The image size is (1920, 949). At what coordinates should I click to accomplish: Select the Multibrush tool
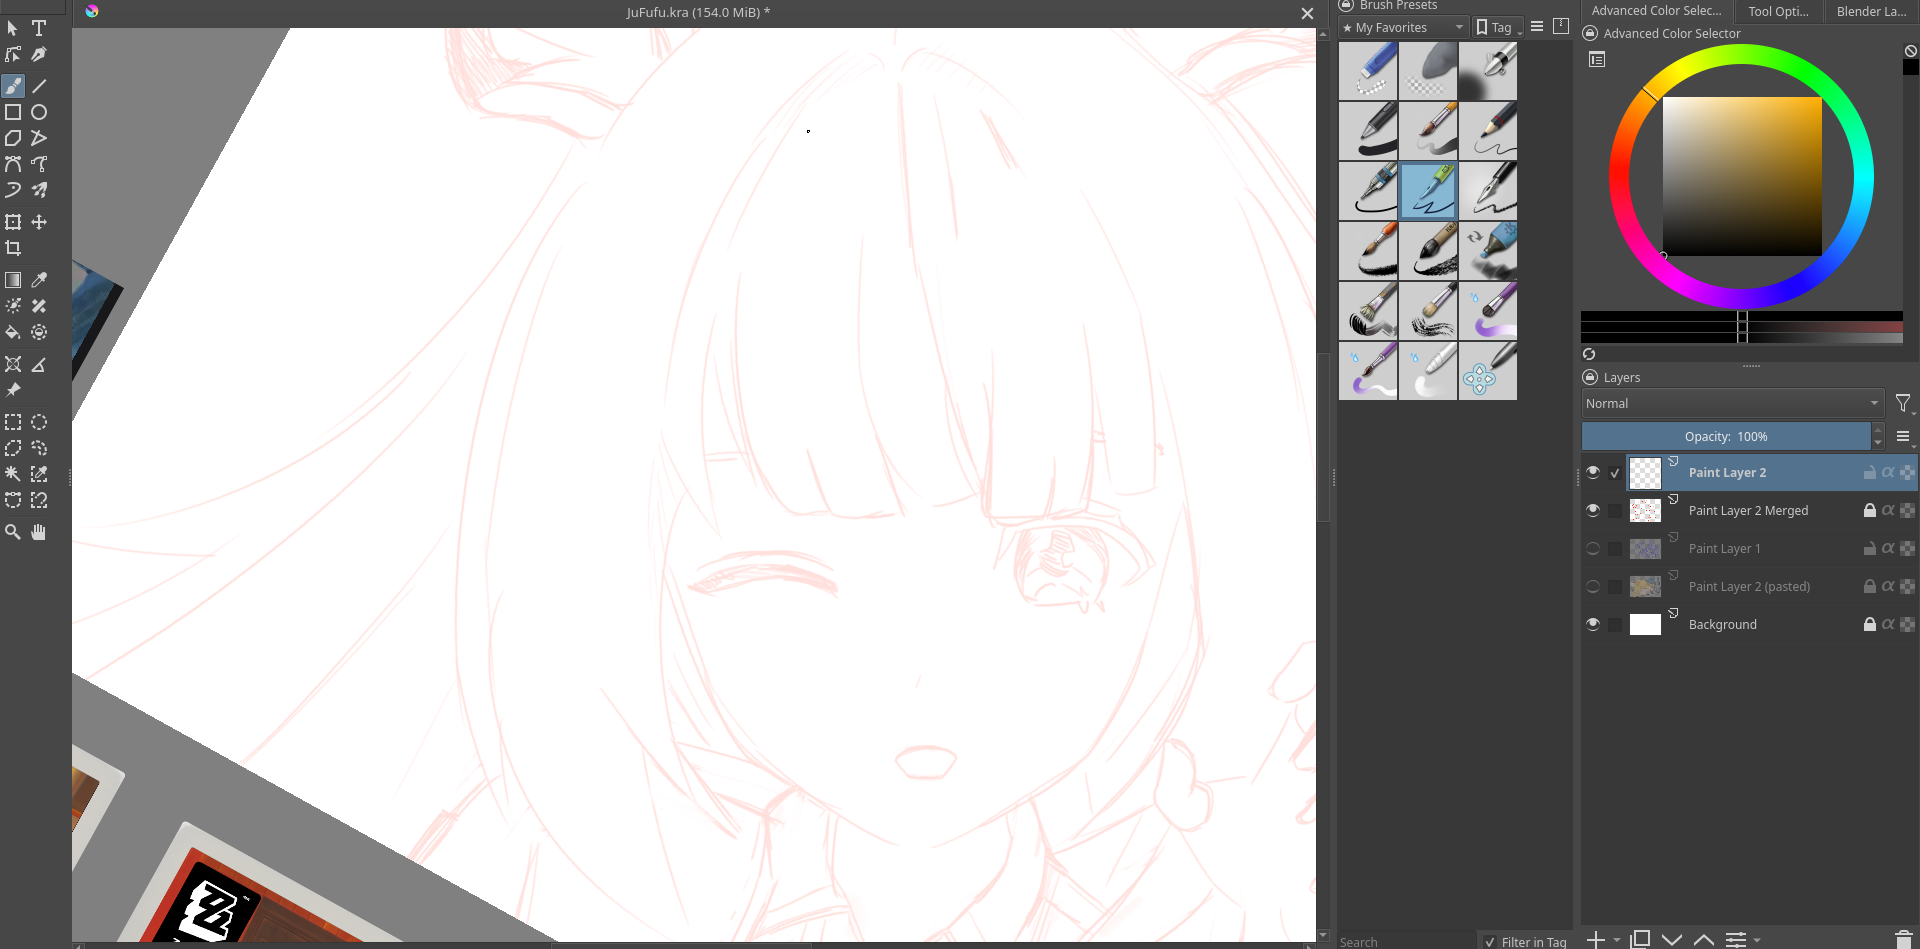click(39, 190)
